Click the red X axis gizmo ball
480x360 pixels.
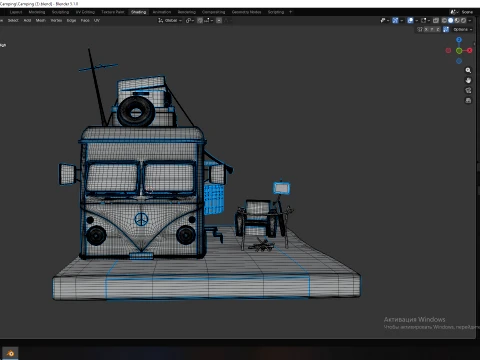[470, 50]
